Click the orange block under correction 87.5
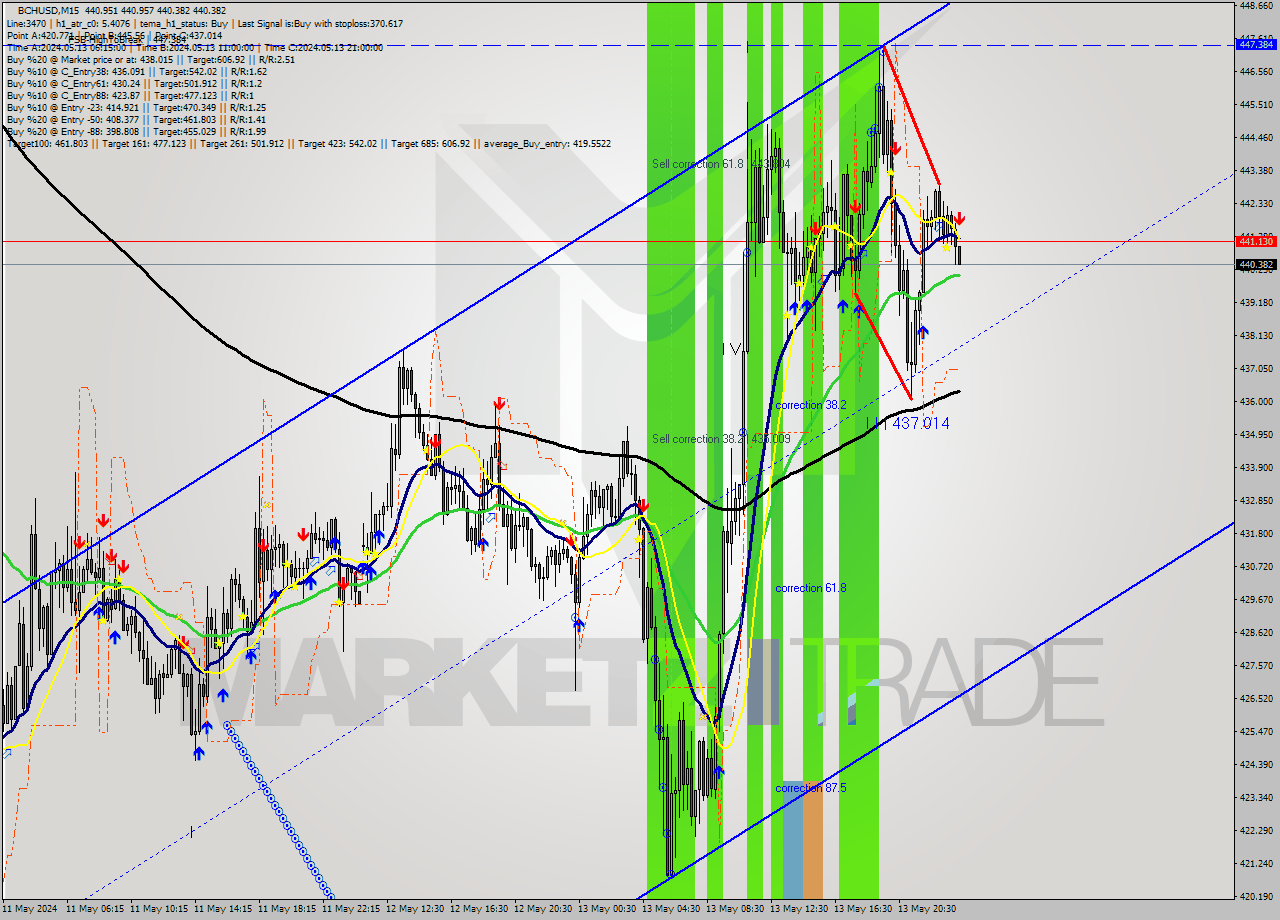Image resolution: width=1280 pixels, height=920 pixels. point(812,840)
